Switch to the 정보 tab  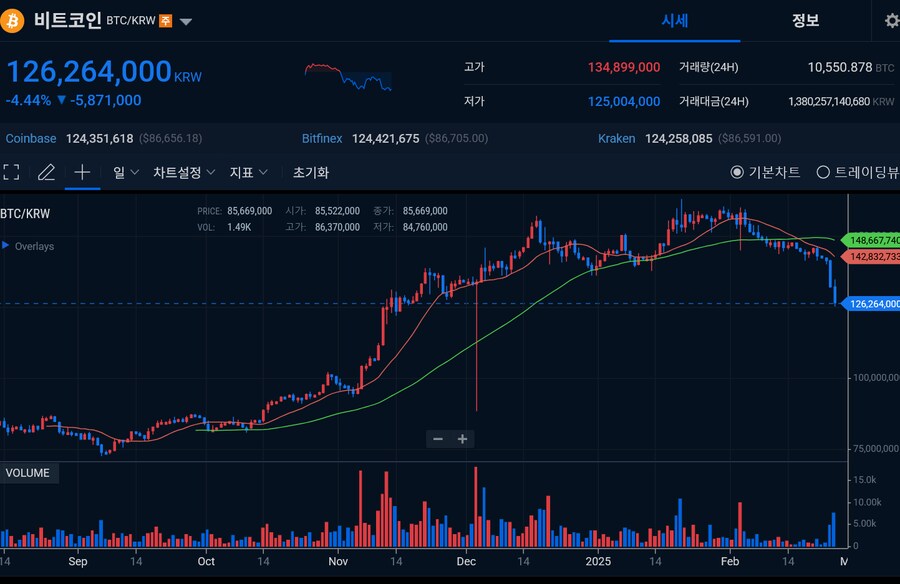click(x=805, y=21)
